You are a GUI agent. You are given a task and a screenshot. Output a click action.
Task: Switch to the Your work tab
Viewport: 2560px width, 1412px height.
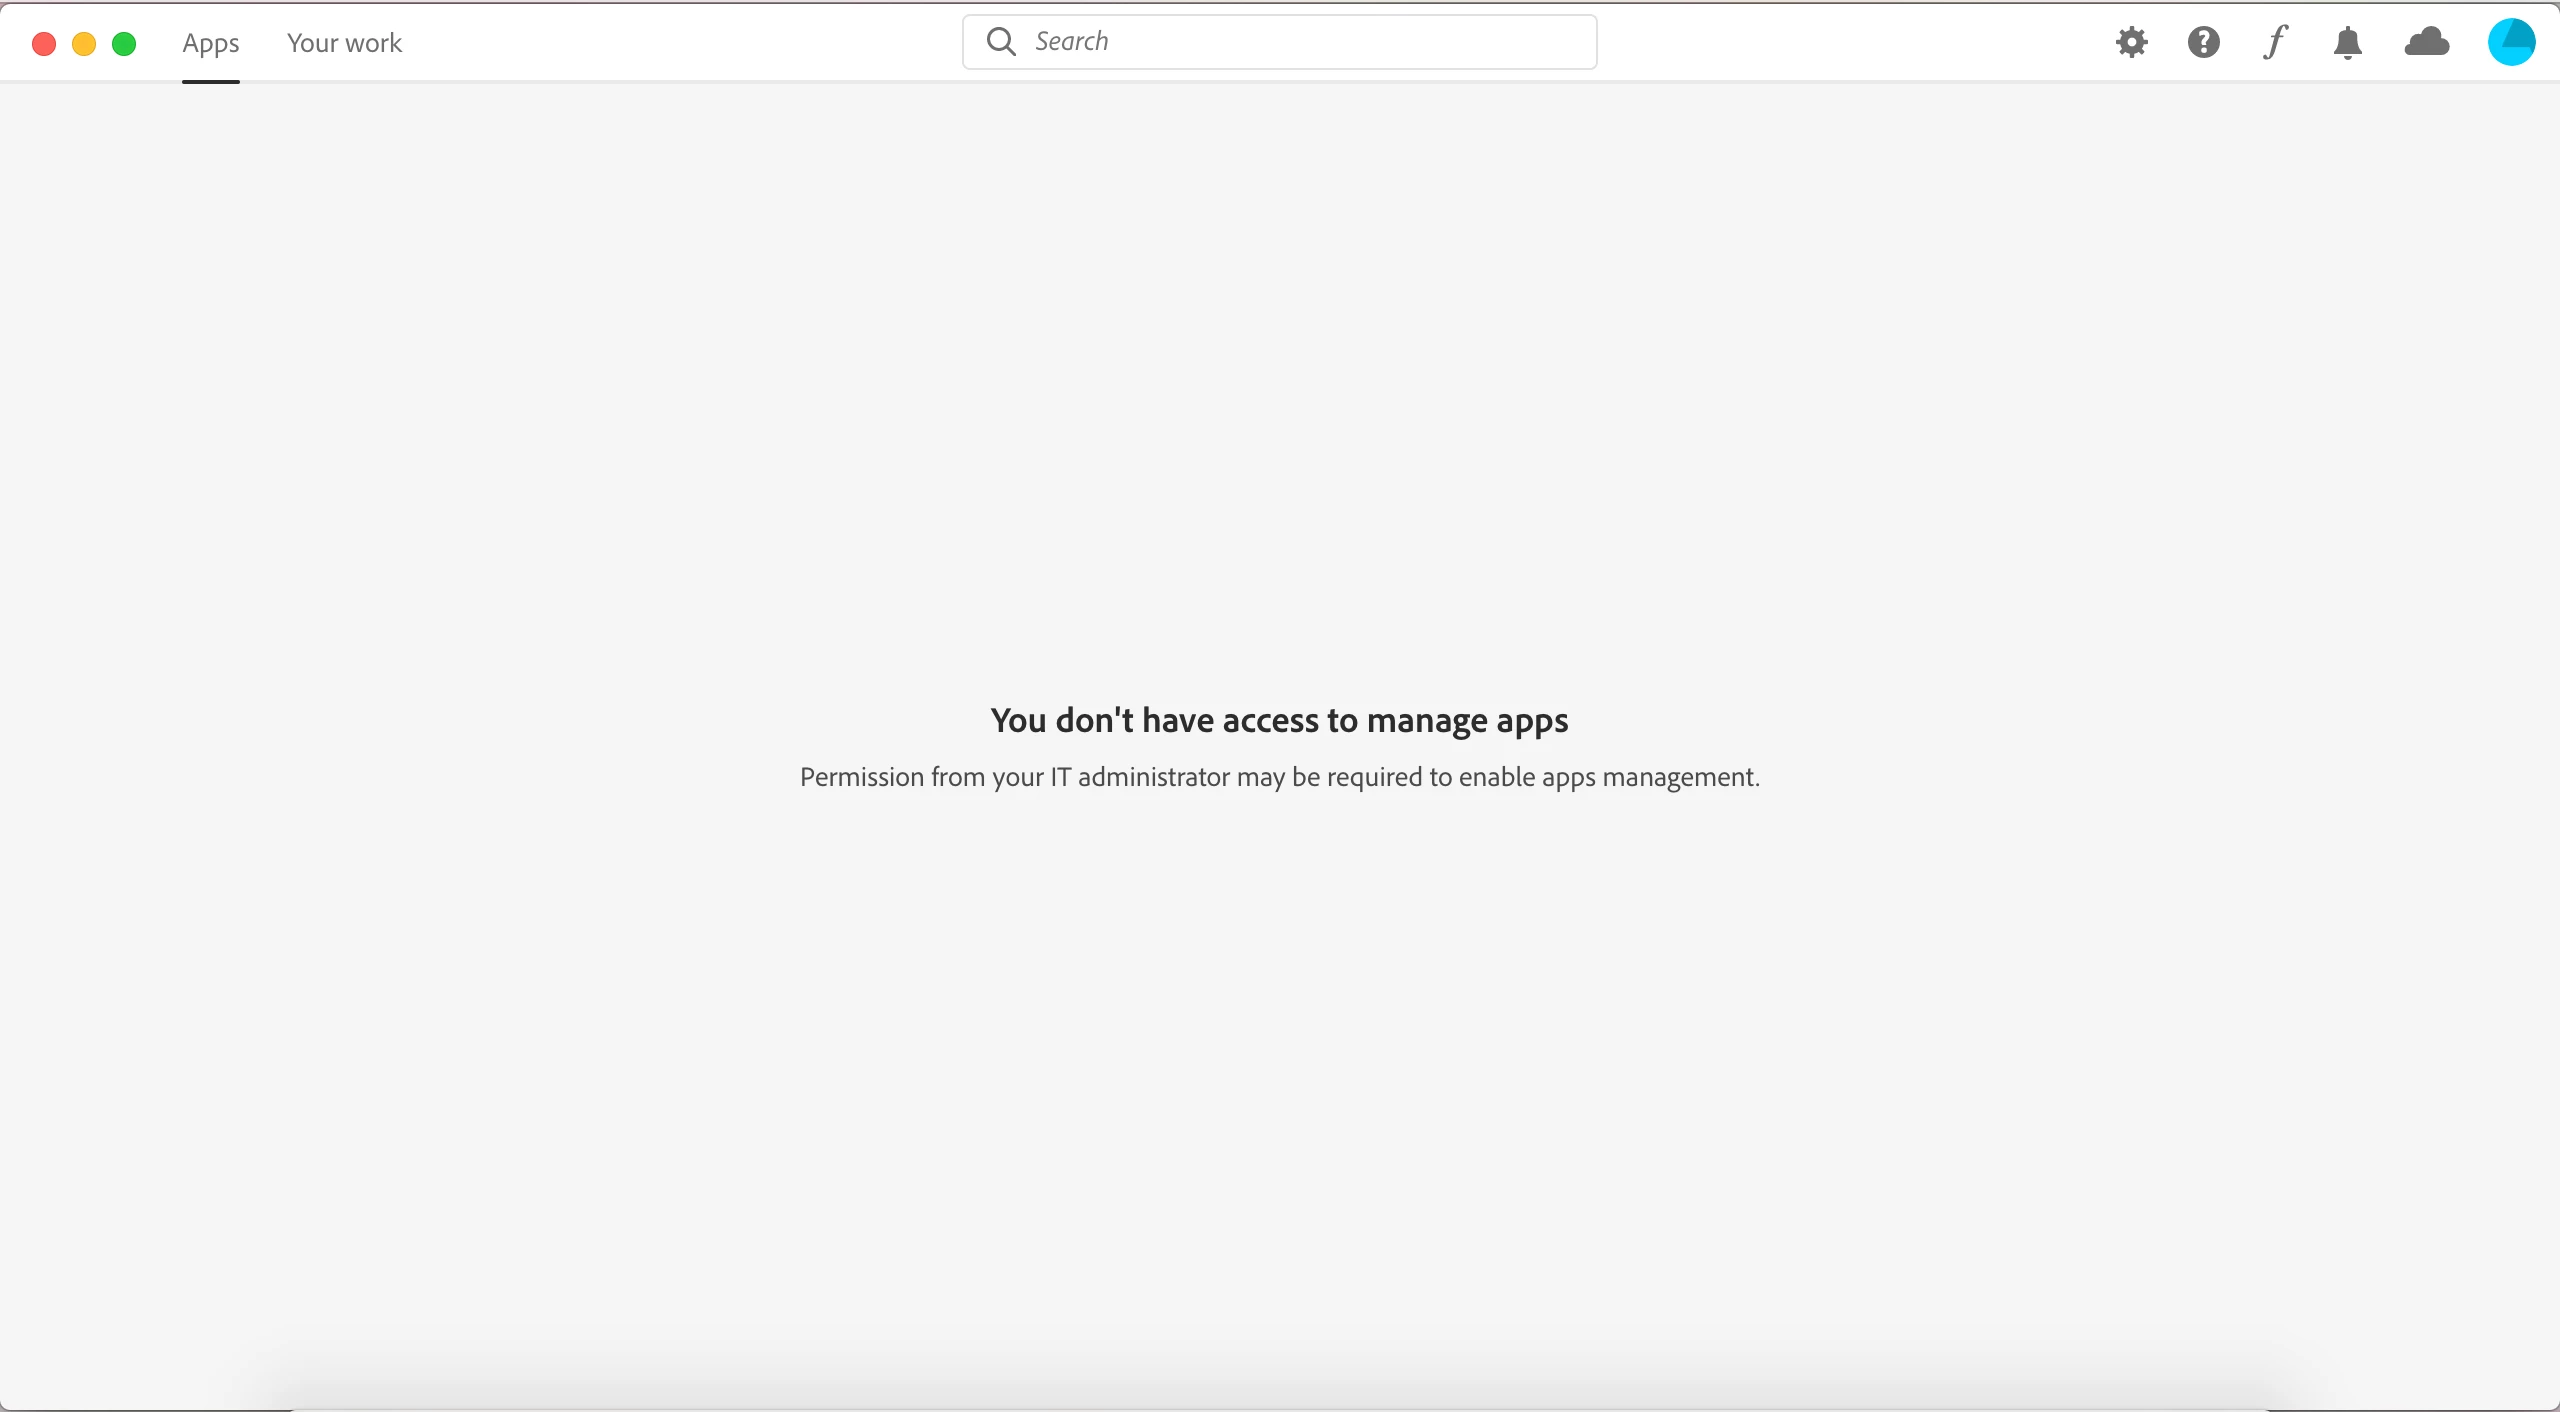click(344, 43)
